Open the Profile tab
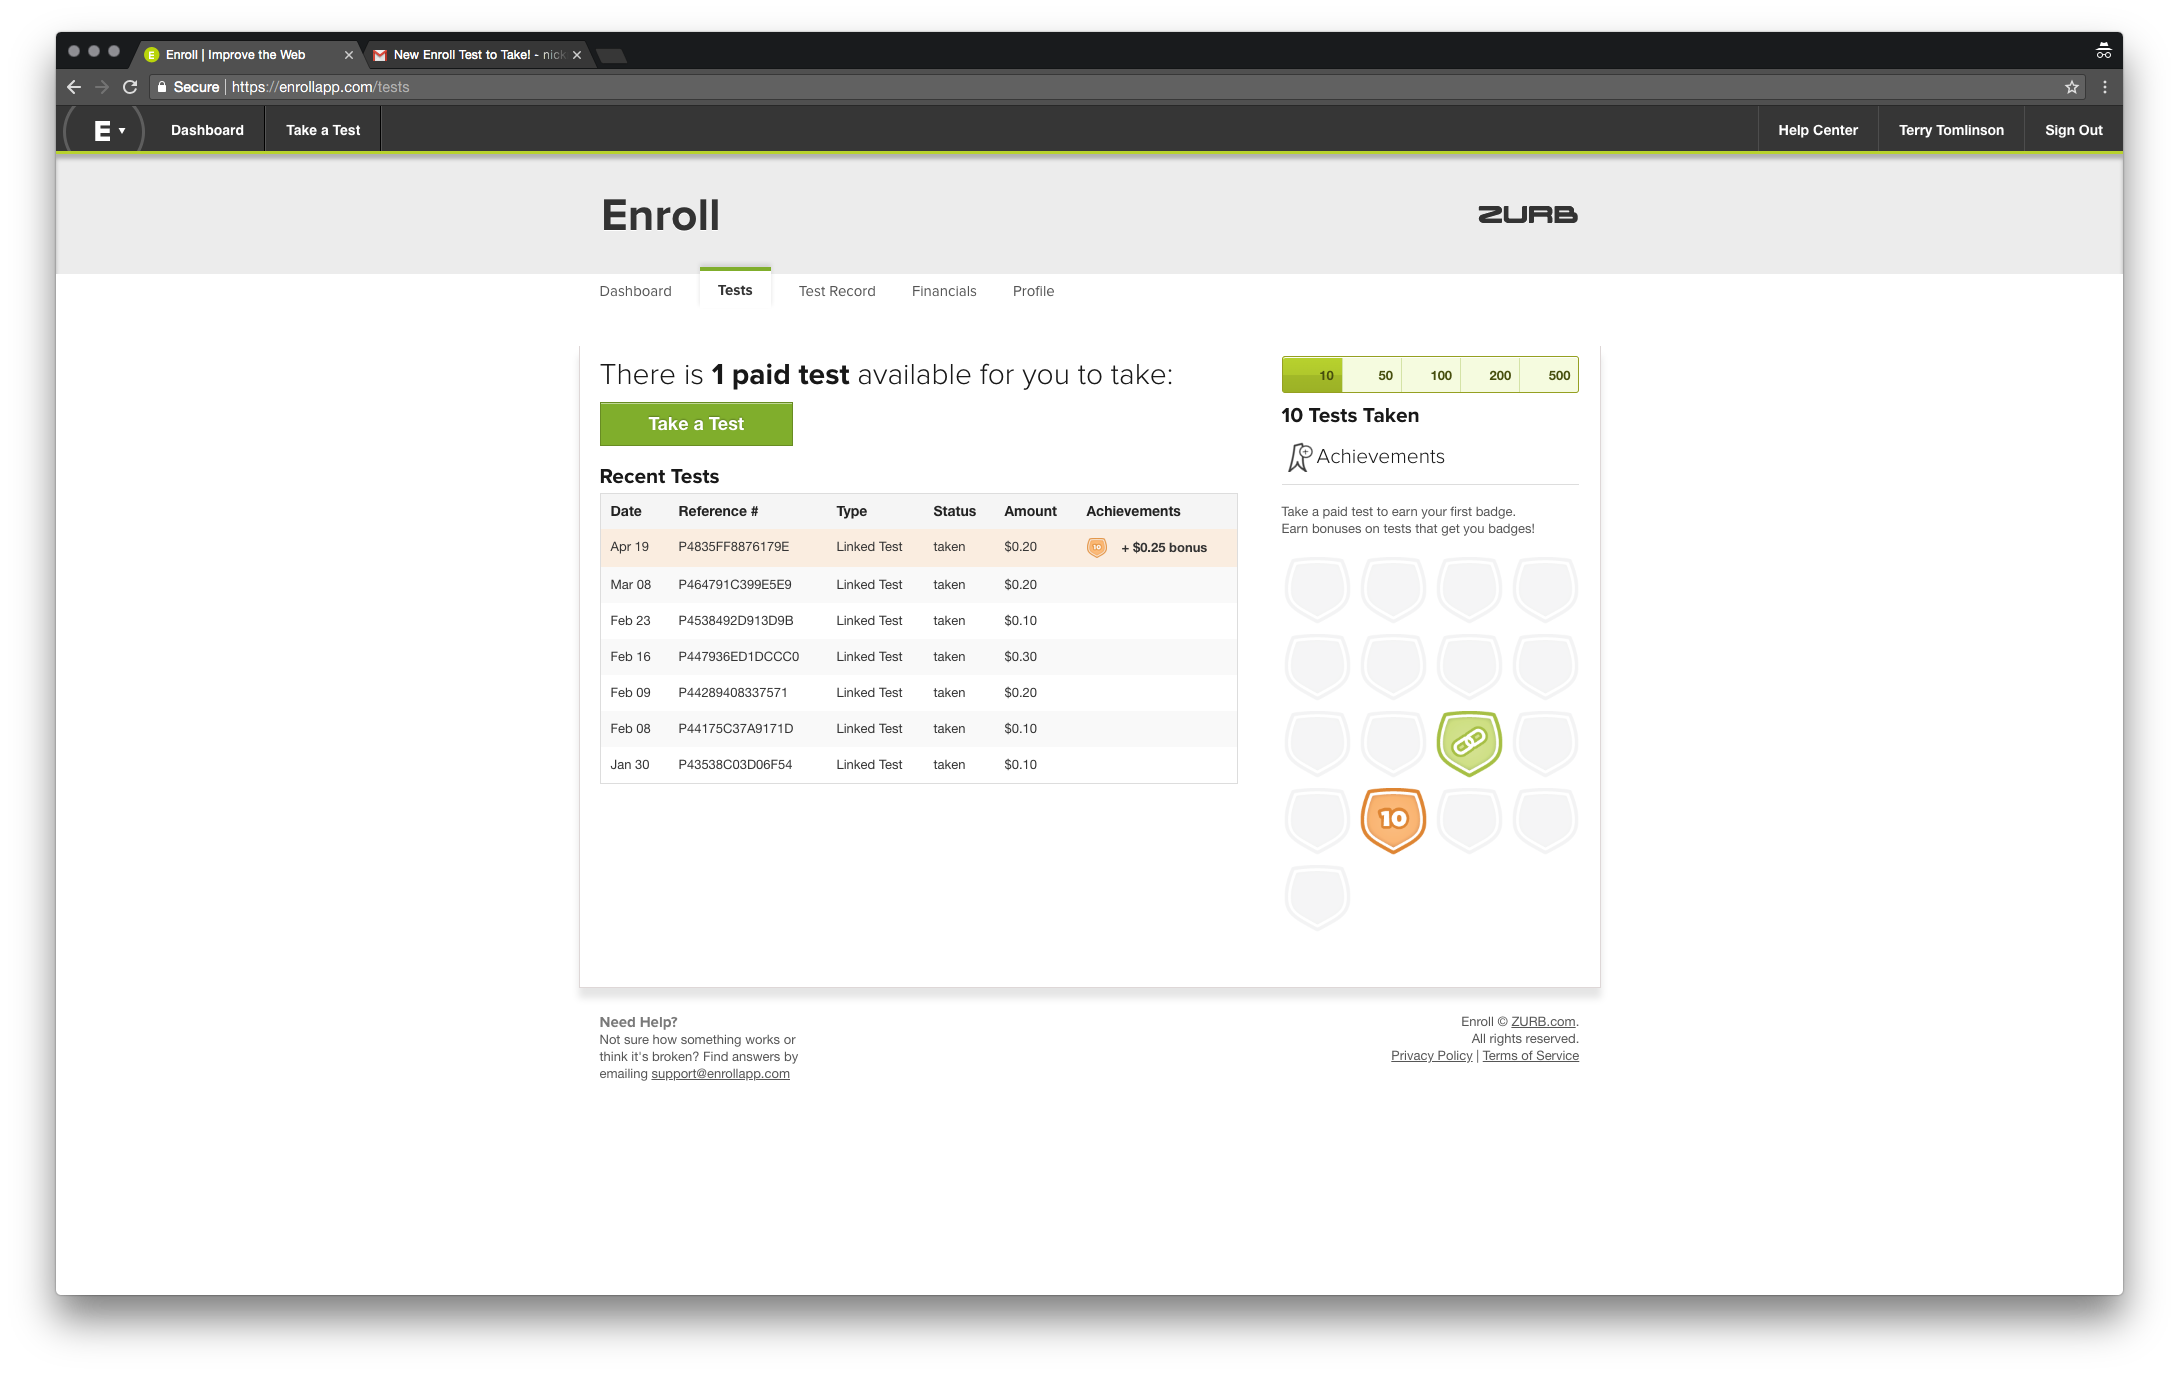Screen dimensions: 2179x1375 click(x=1033, y=291)
